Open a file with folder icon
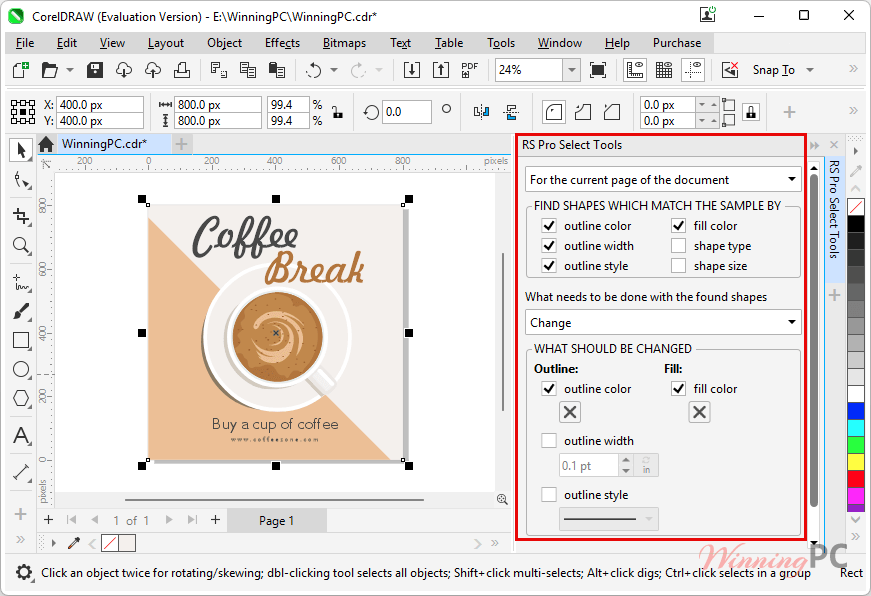This screenshot has width=871, height=596. 50,70
